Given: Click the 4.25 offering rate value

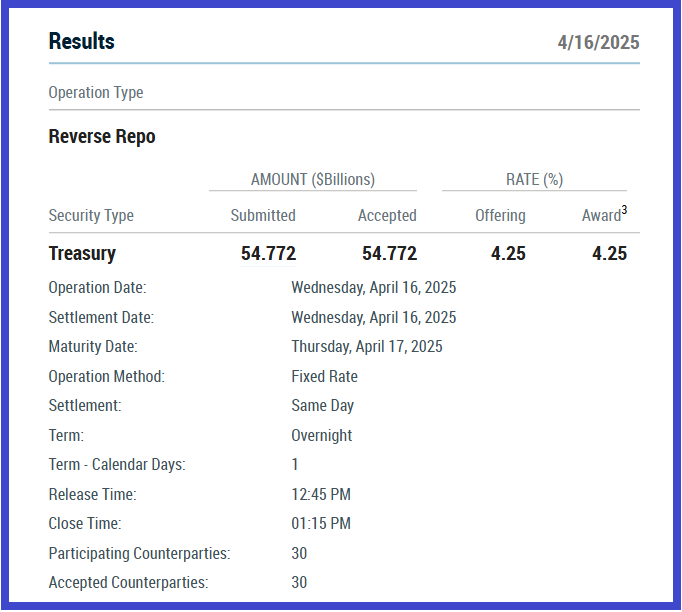Looking at the screenshot, I should coord(508,254).
